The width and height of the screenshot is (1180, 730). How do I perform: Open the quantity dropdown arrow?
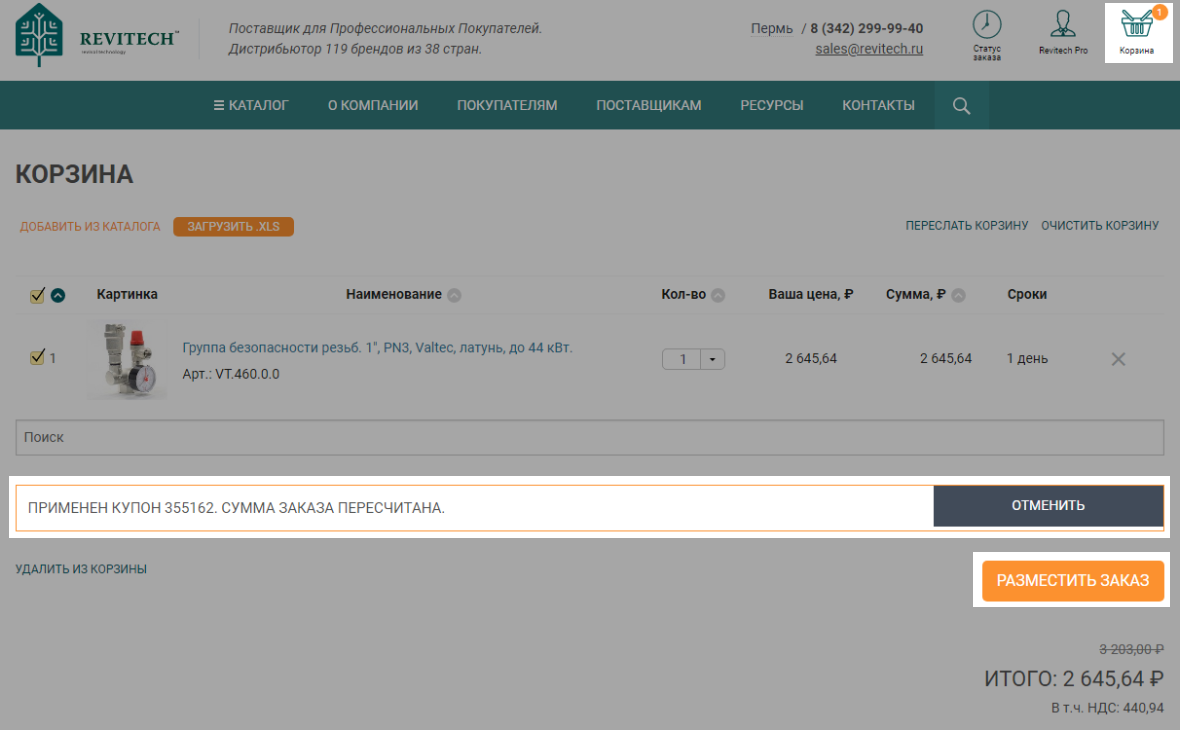tap(712, 359)
